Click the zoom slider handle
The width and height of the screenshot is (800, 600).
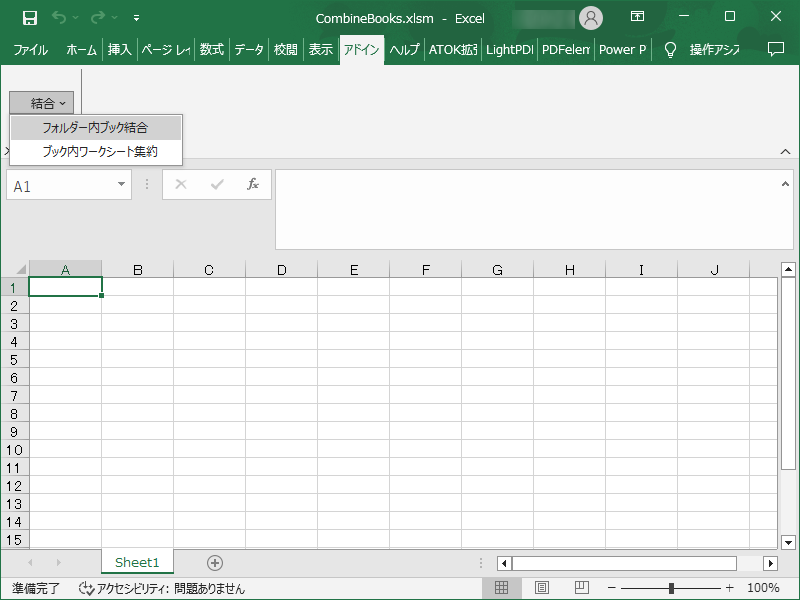[671, 588]
